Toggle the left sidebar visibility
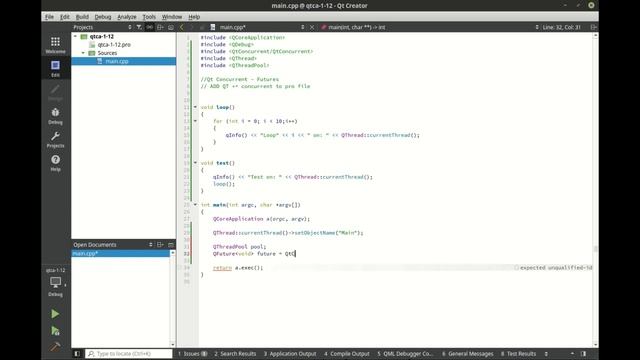640x360 pixels. tap(77, 353)
